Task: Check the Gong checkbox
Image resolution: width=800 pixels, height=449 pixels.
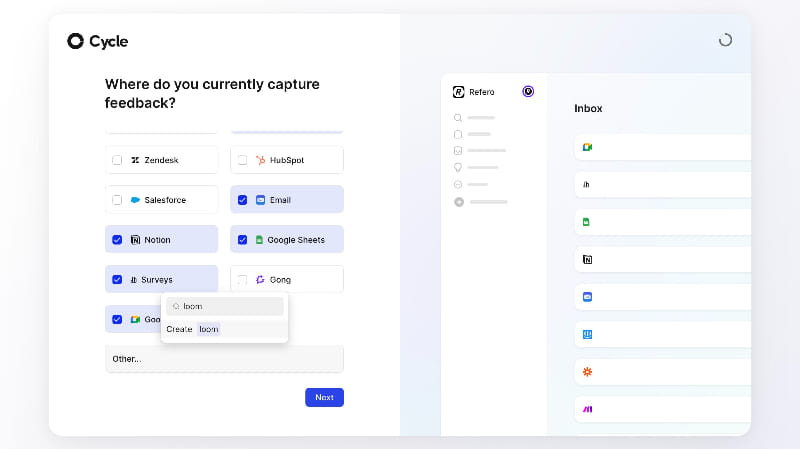Action: point(242,279)
